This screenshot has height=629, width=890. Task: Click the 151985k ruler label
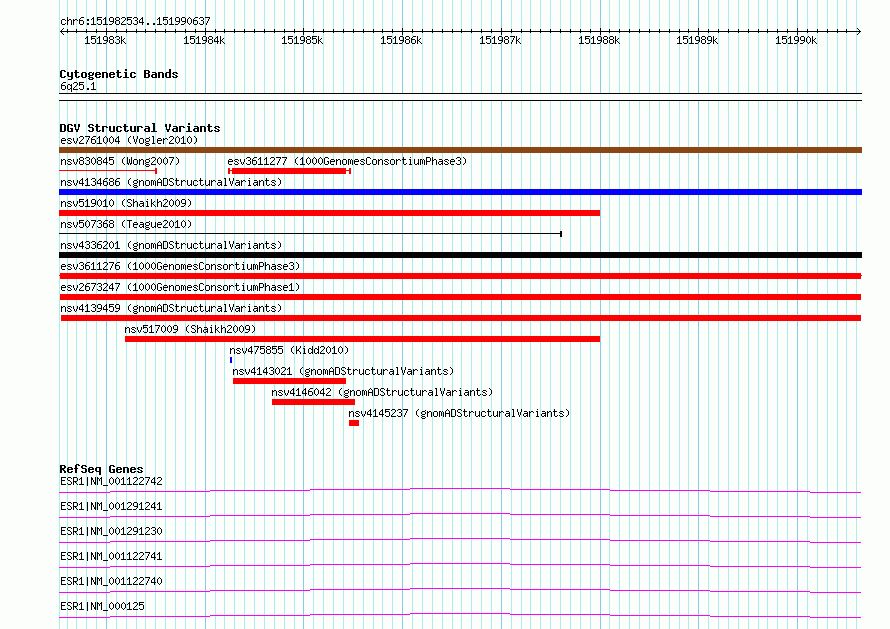click(x=302, y=40)
